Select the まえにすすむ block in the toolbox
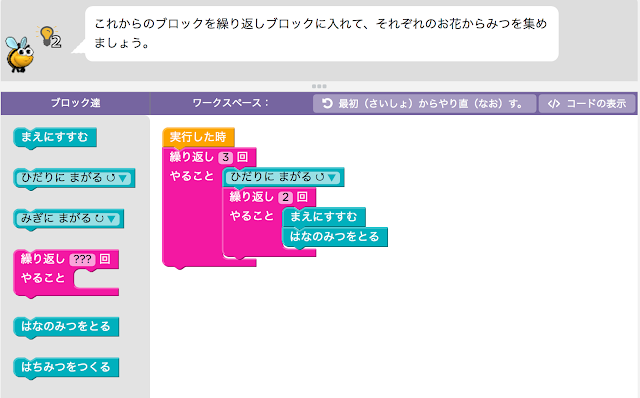Screen dimensions: 640x398 click(55, 137)
